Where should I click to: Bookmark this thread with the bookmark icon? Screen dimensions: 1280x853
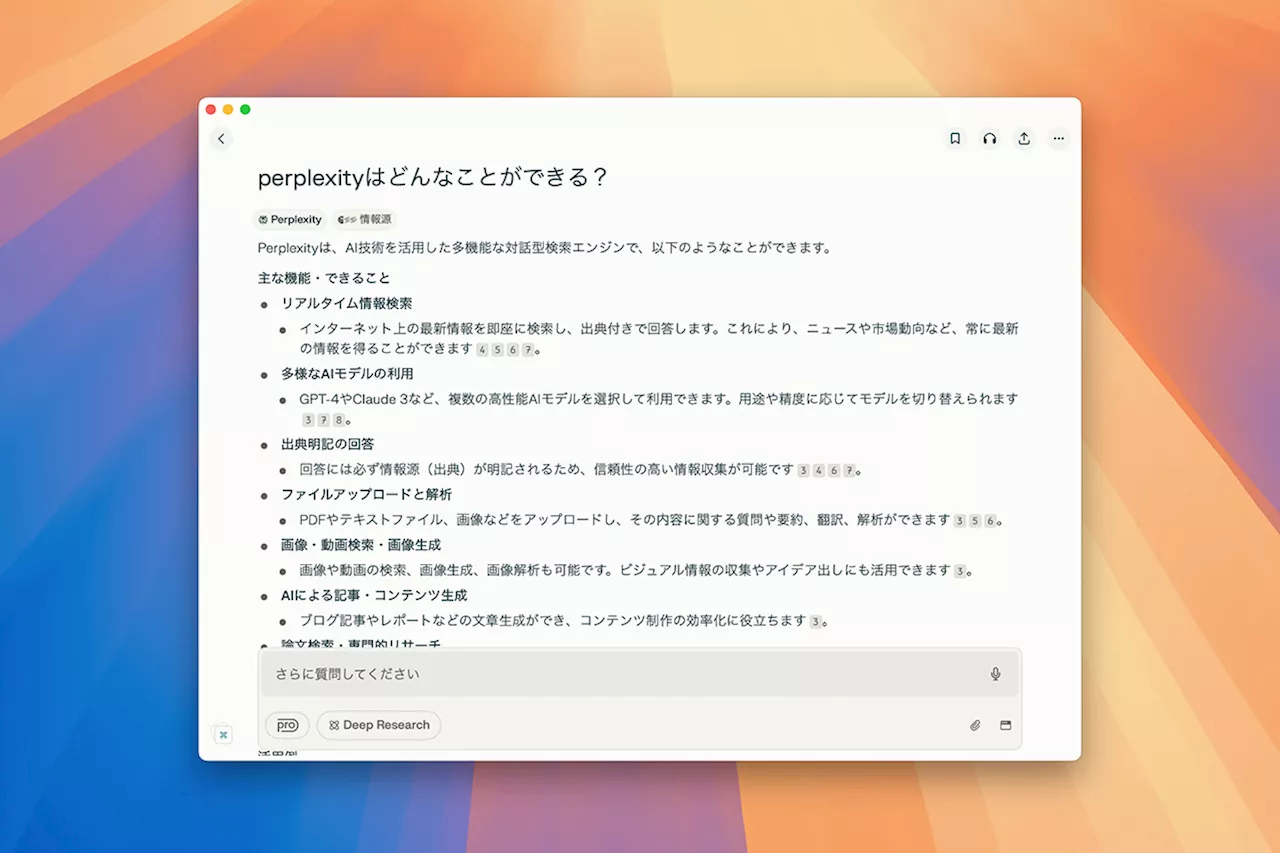(x=955, y=139)
